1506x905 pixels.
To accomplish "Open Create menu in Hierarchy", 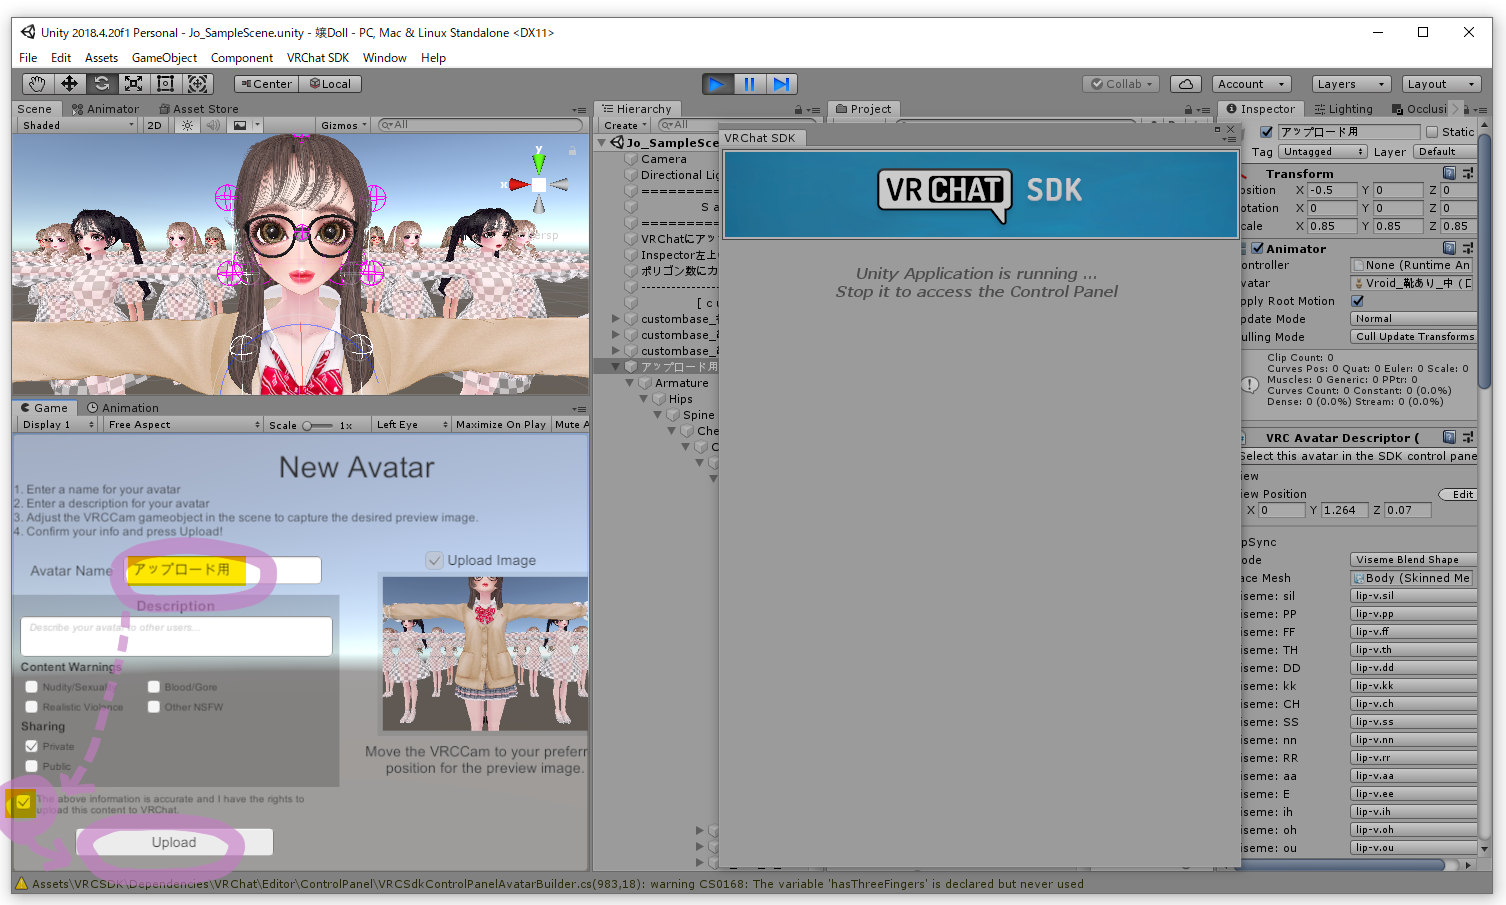I will tap(625, 126).
